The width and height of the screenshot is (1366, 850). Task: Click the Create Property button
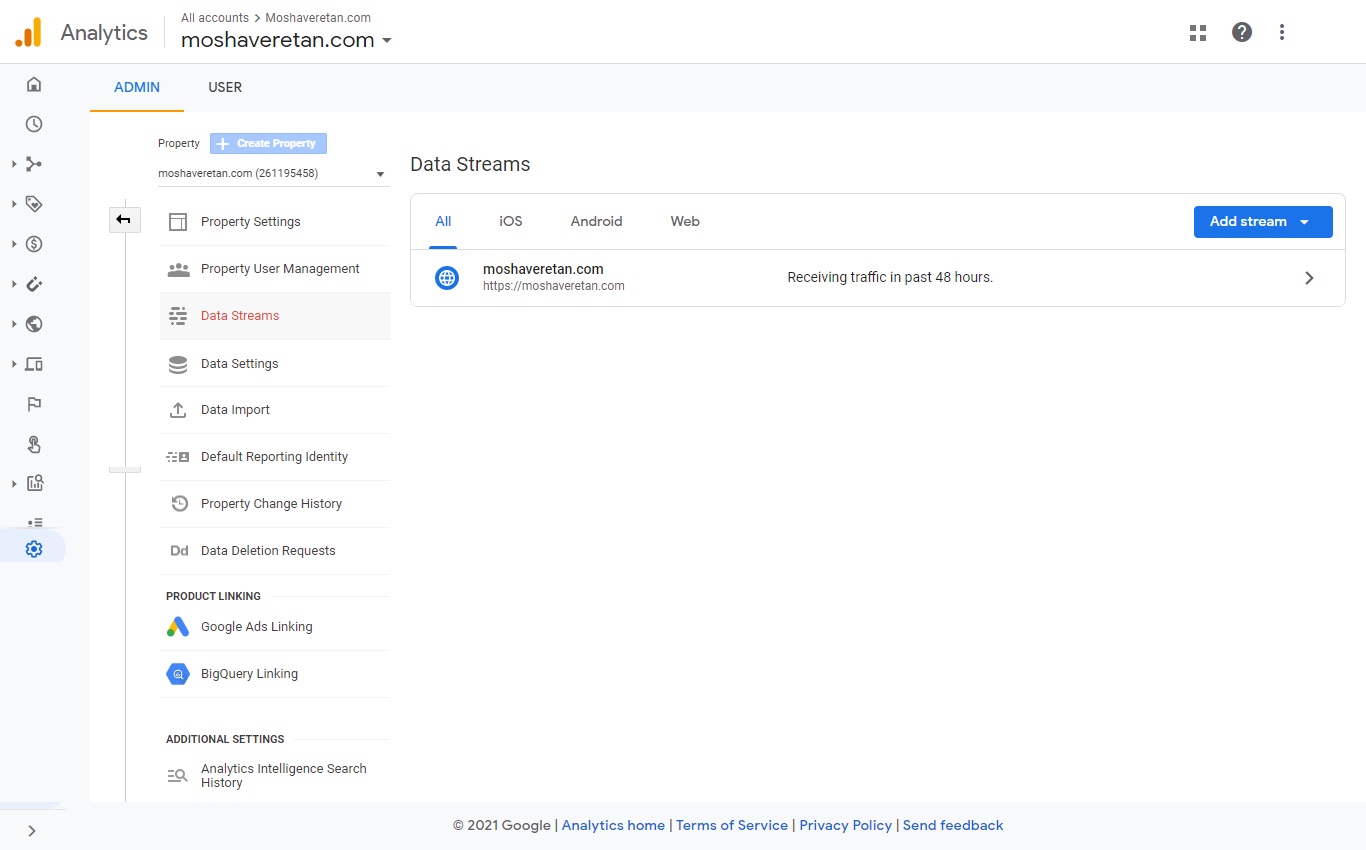(x=268, y=143)
